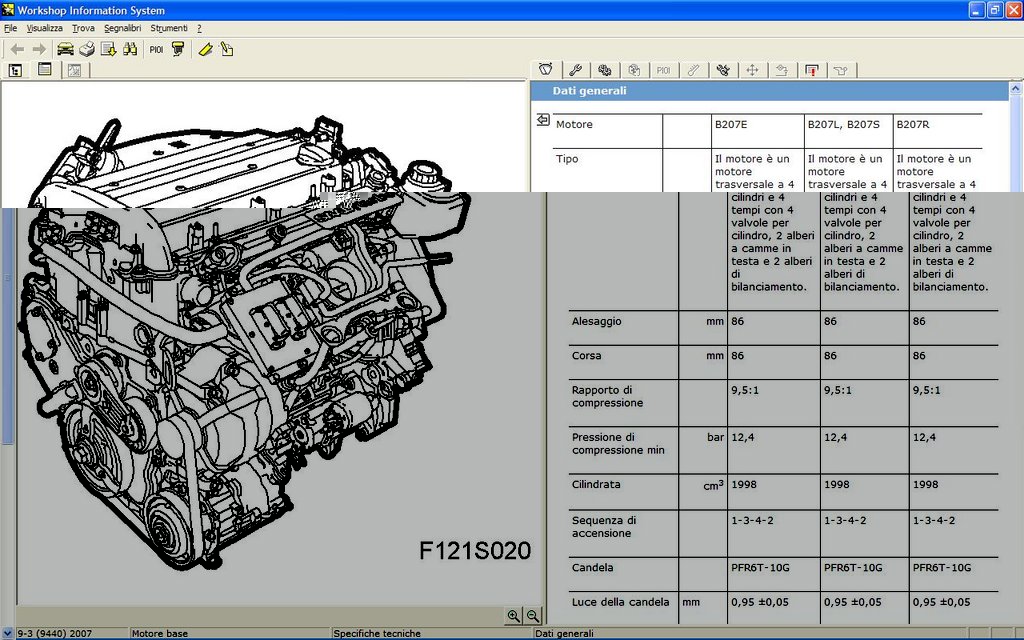Open the Trova menu
This screenshot has height=640, width=1024.
pos(83,28)
